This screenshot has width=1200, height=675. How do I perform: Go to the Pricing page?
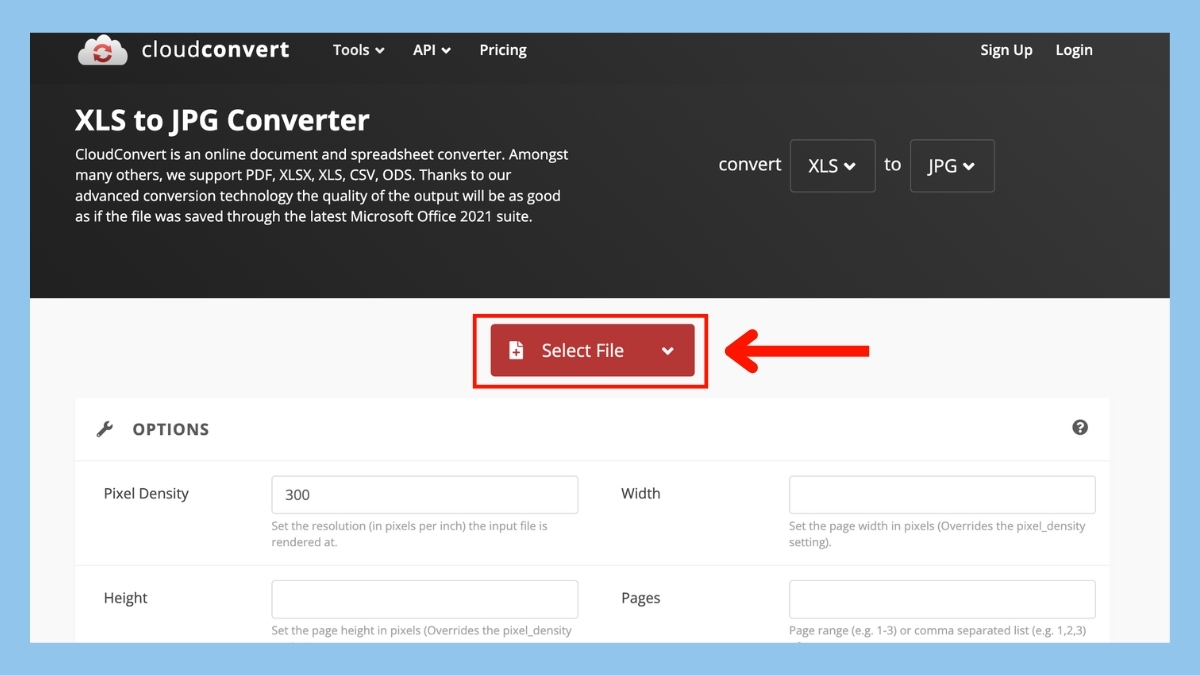tap(503, 50)
